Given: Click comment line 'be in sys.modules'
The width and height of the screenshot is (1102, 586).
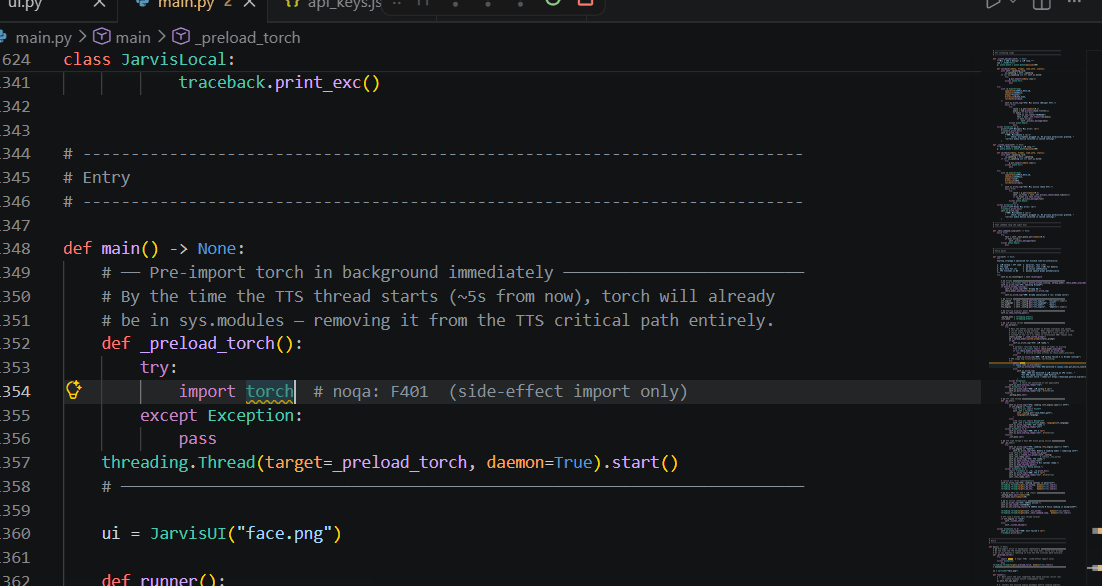Looking at the screenshot, I should pos(437,320).
